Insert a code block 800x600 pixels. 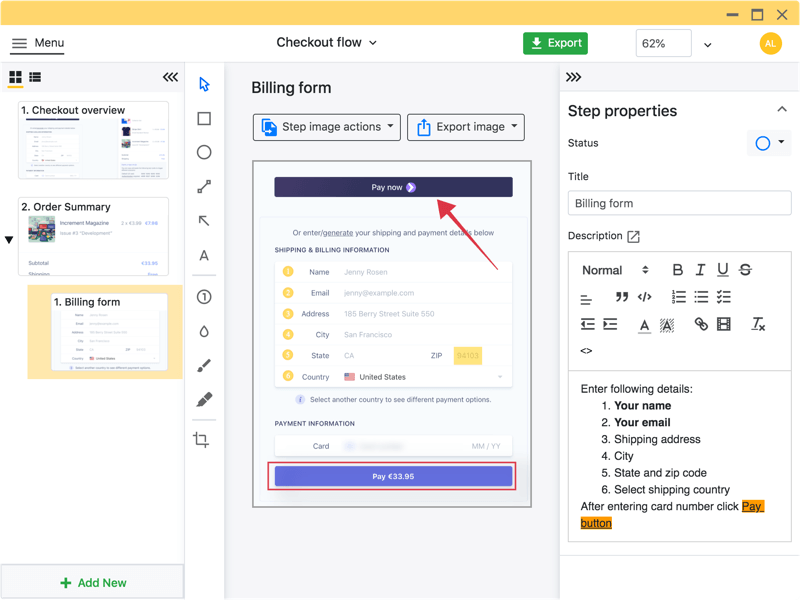644,296
